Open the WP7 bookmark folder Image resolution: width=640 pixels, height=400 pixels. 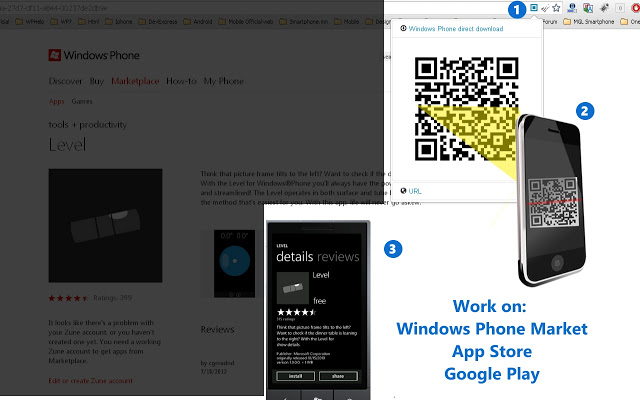(x=61, y=22)
